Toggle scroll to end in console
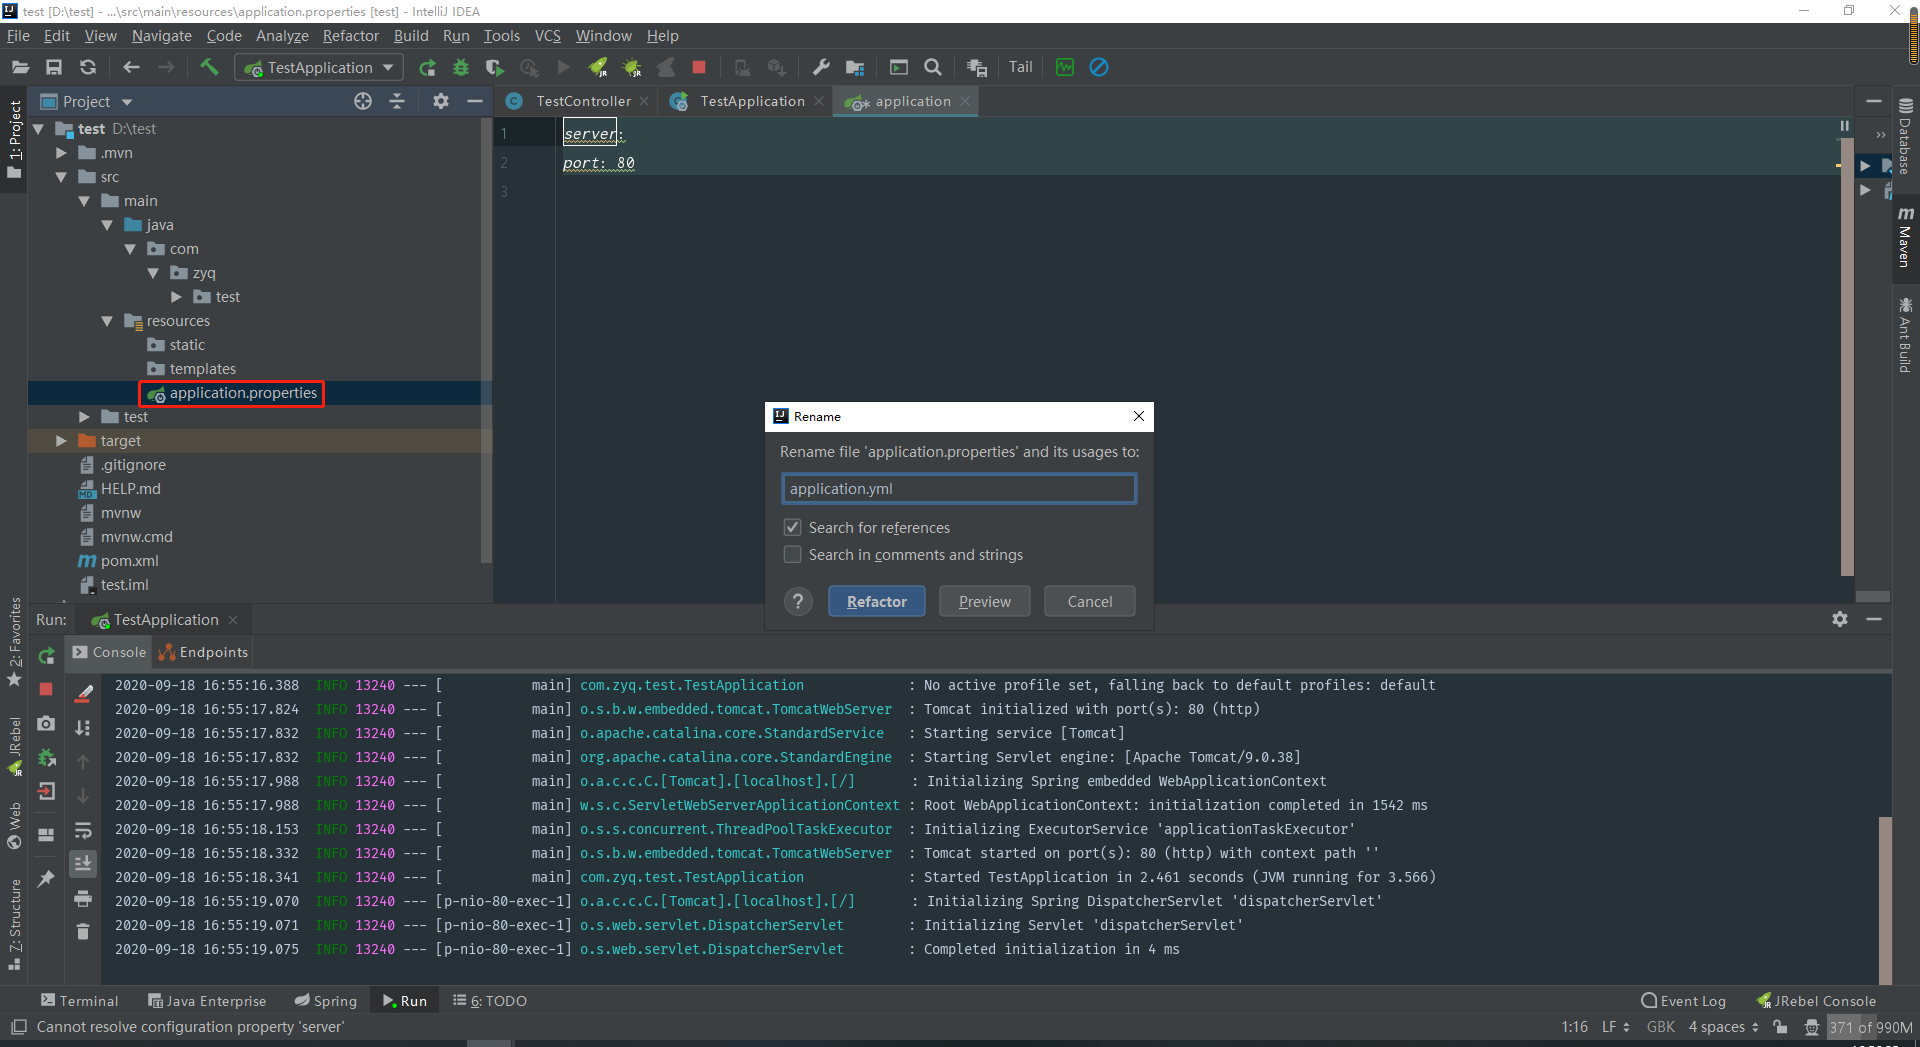 [x=83, y=863]
